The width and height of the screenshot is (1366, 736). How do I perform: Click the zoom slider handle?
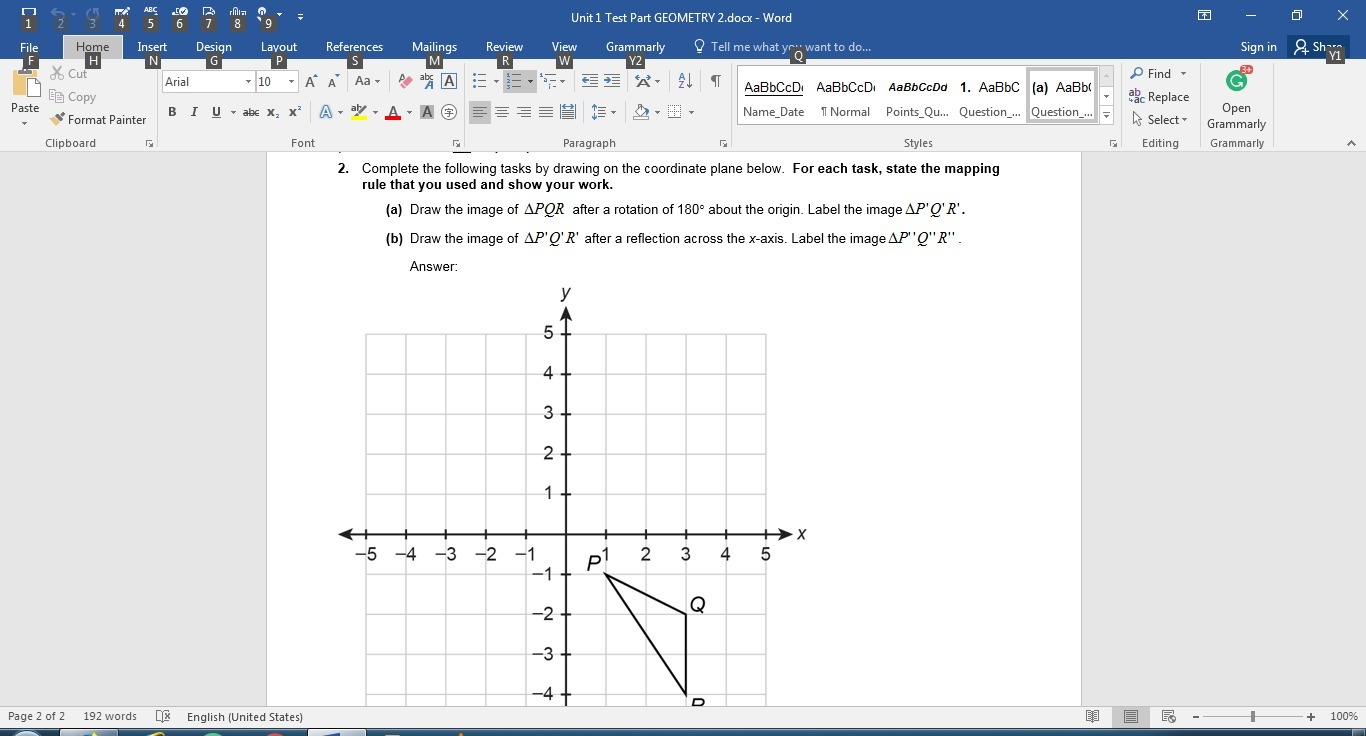point(1252,716)
